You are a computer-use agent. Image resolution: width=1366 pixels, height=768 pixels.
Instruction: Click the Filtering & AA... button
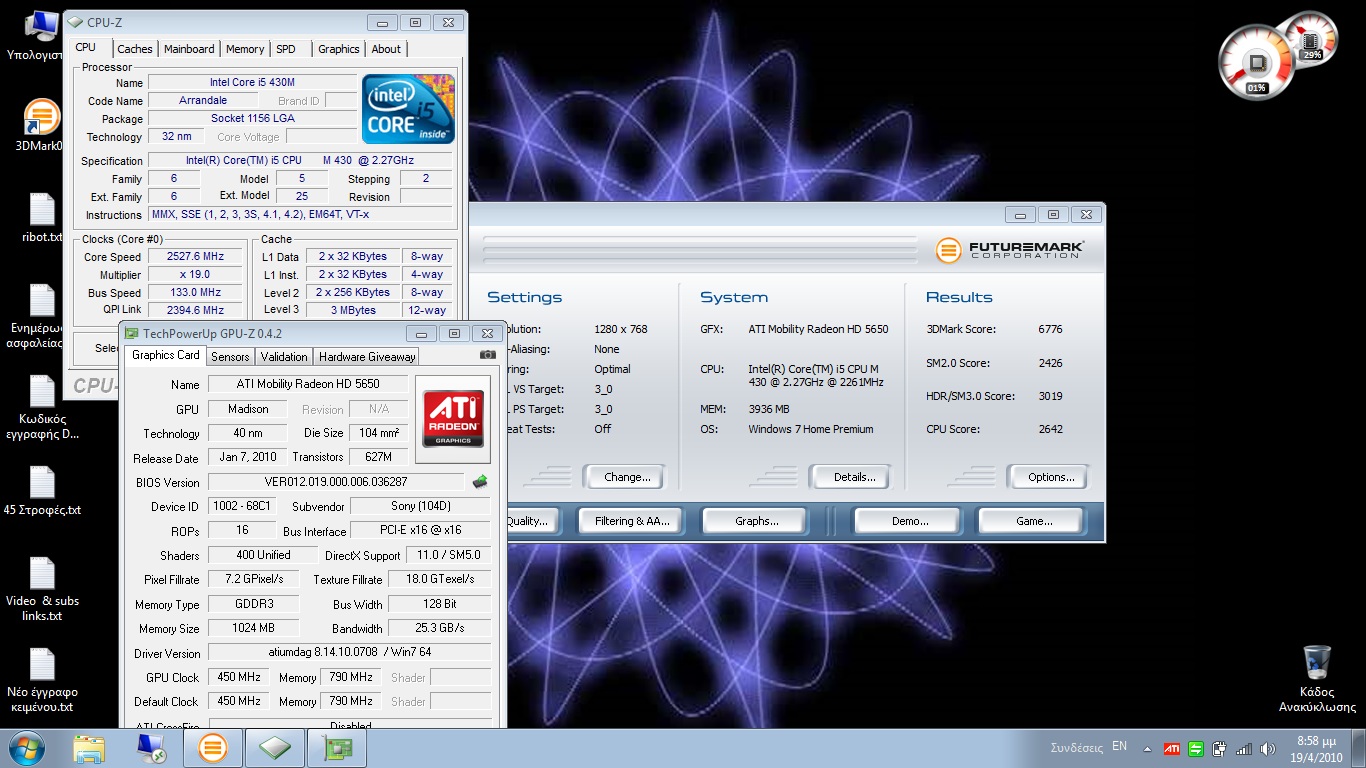pos(632,521)
